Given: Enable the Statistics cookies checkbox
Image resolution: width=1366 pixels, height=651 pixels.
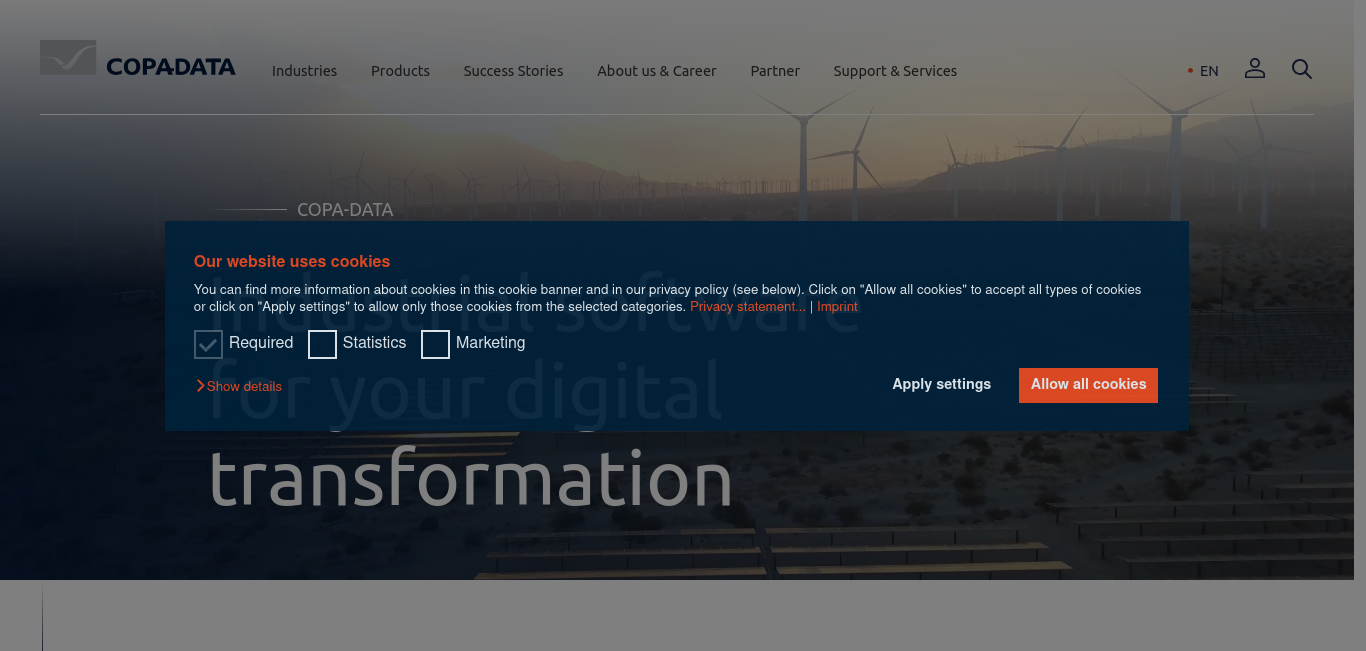Looking at the screenshot, I should pos(322,344).
